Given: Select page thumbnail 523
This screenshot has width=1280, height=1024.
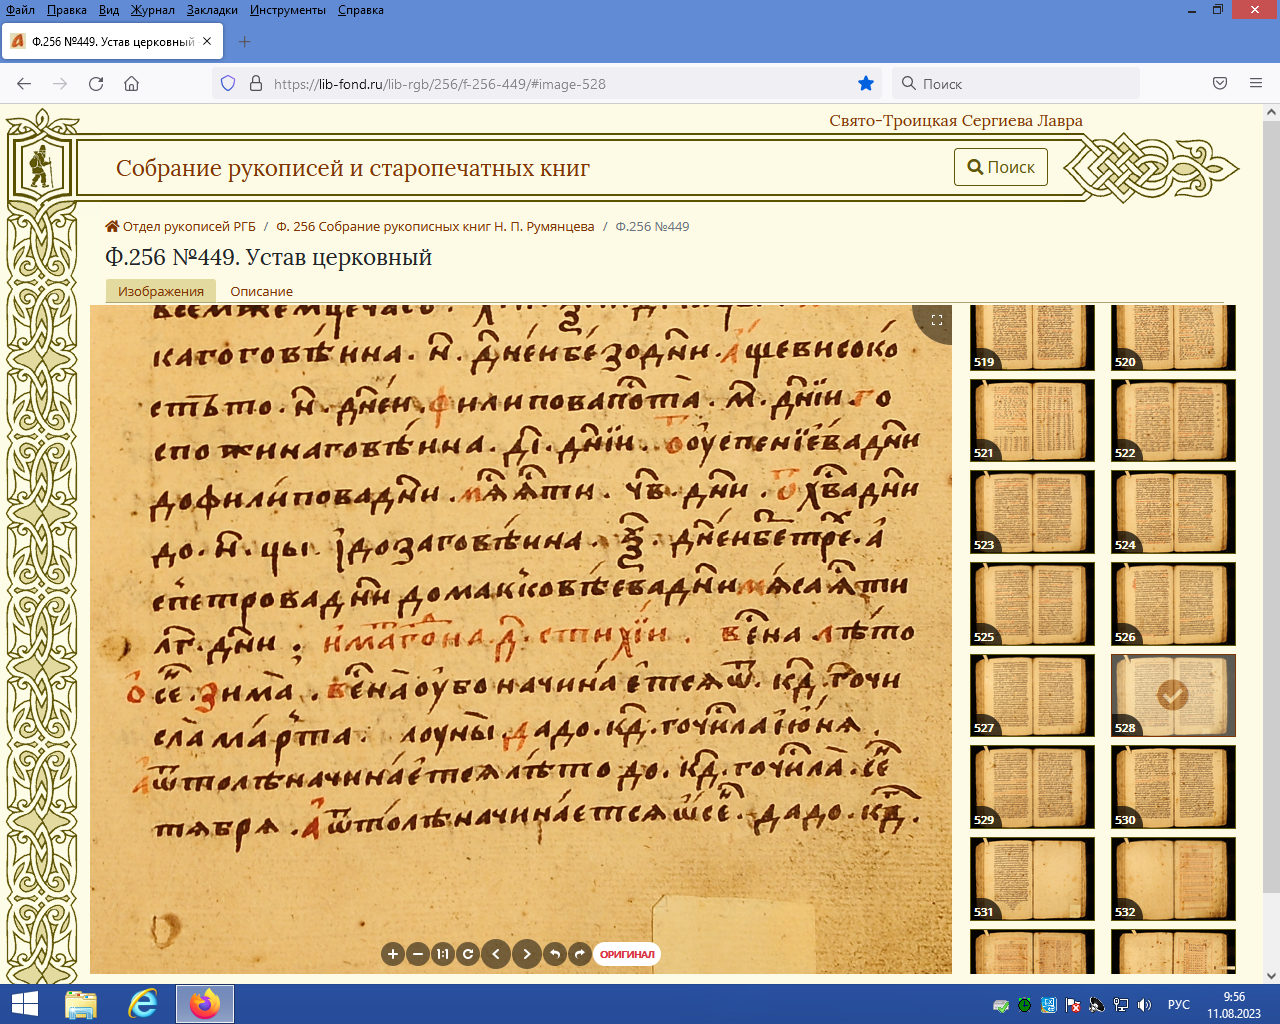Looking at the screenshot, I should (x=1032, y=511).
